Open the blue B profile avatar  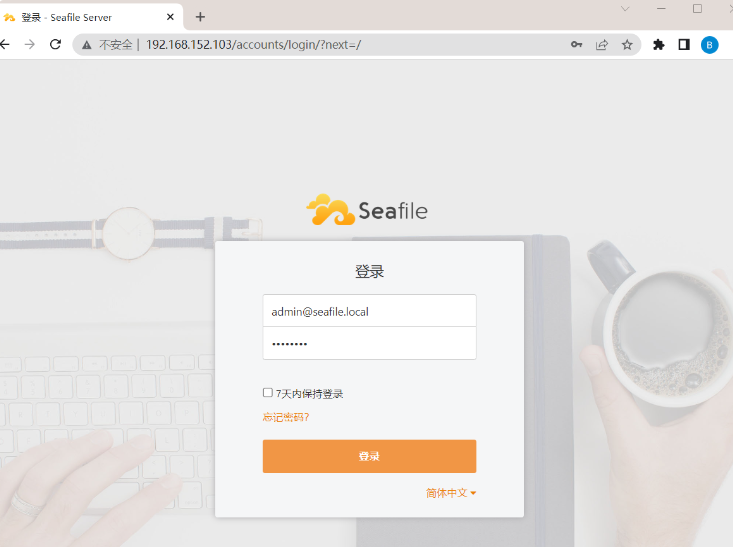[709, 45]
